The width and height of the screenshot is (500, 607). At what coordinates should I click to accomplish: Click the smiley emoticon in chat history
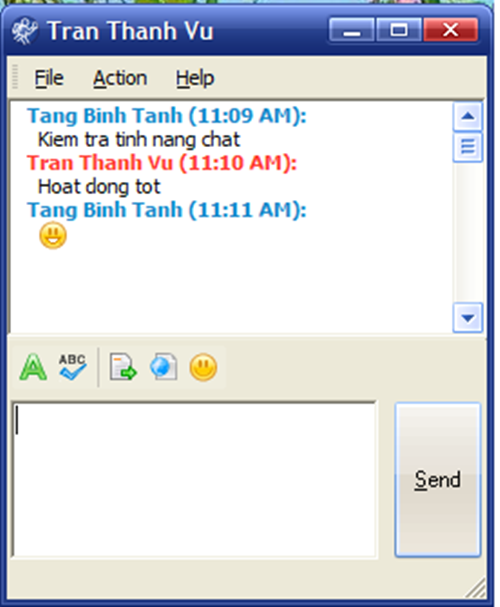(53, 235)
